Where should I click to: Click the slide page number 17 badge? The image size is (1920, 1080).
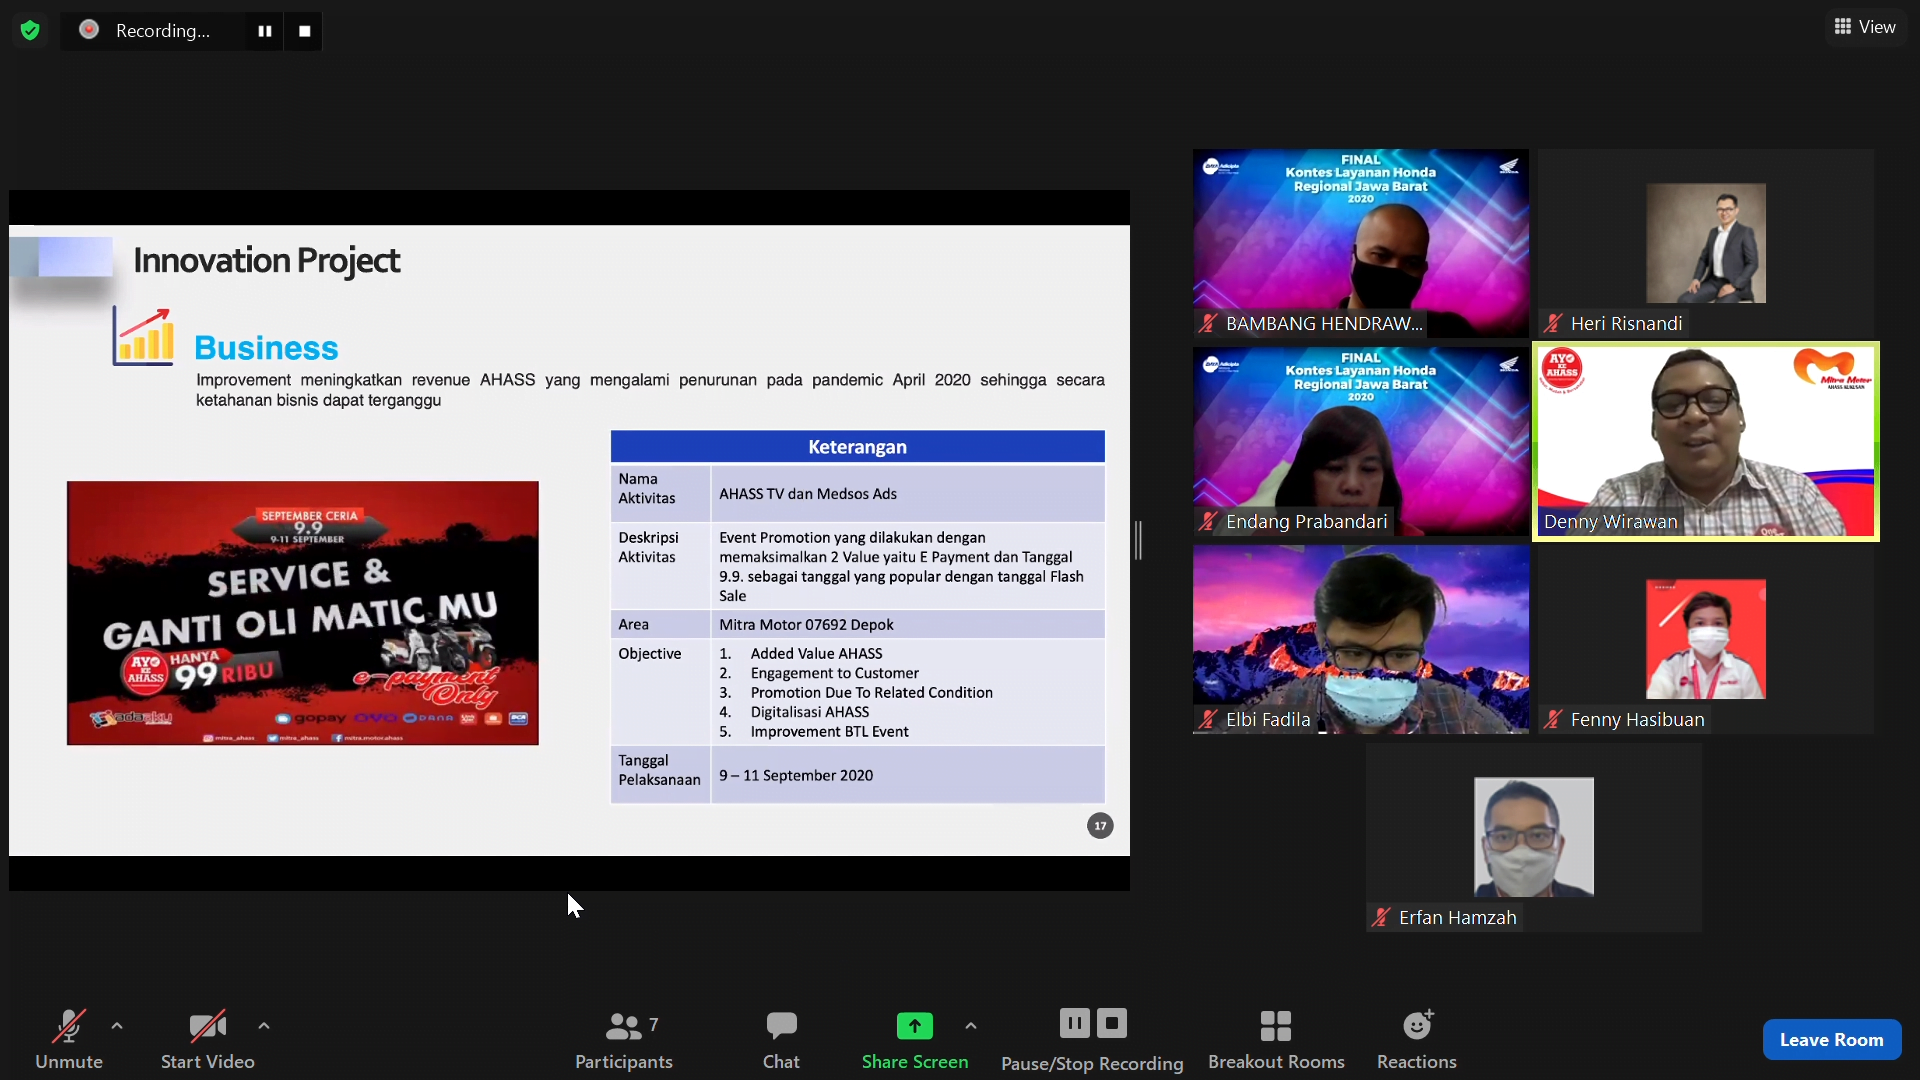pos(1100,826)
